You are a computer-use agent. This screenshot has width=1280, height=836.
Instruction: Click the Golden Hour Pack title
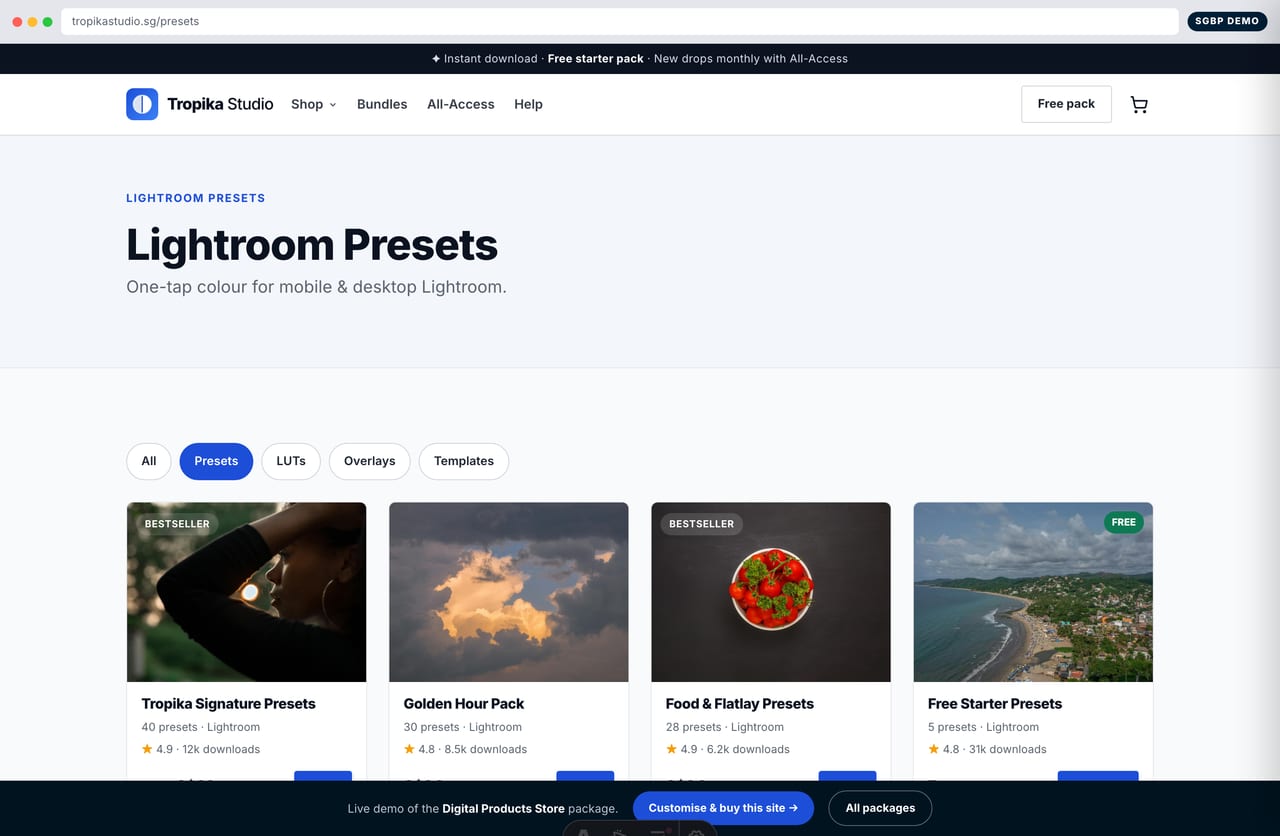click(464, 704)
